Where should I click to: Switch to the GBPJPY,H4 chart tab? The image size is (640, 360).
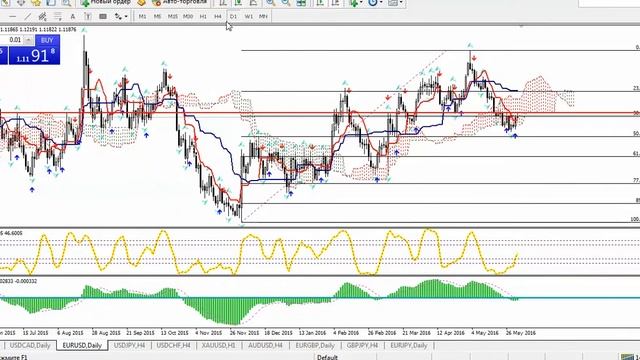(x=362, y=345)
